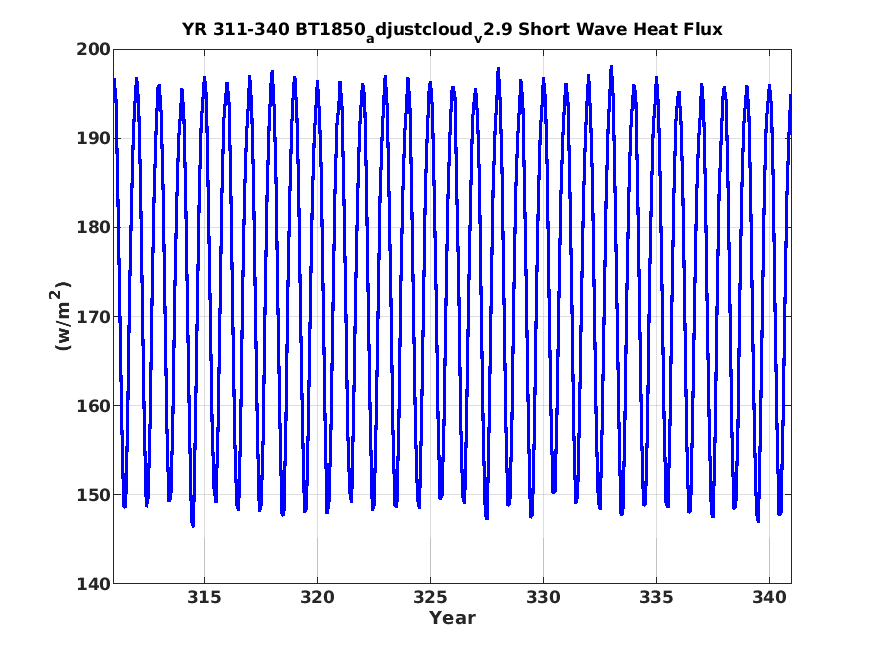The width and height of the screenshot is (875, 656).
Task: Click the y-axis tick label '180'
Action: click(94, 228)
